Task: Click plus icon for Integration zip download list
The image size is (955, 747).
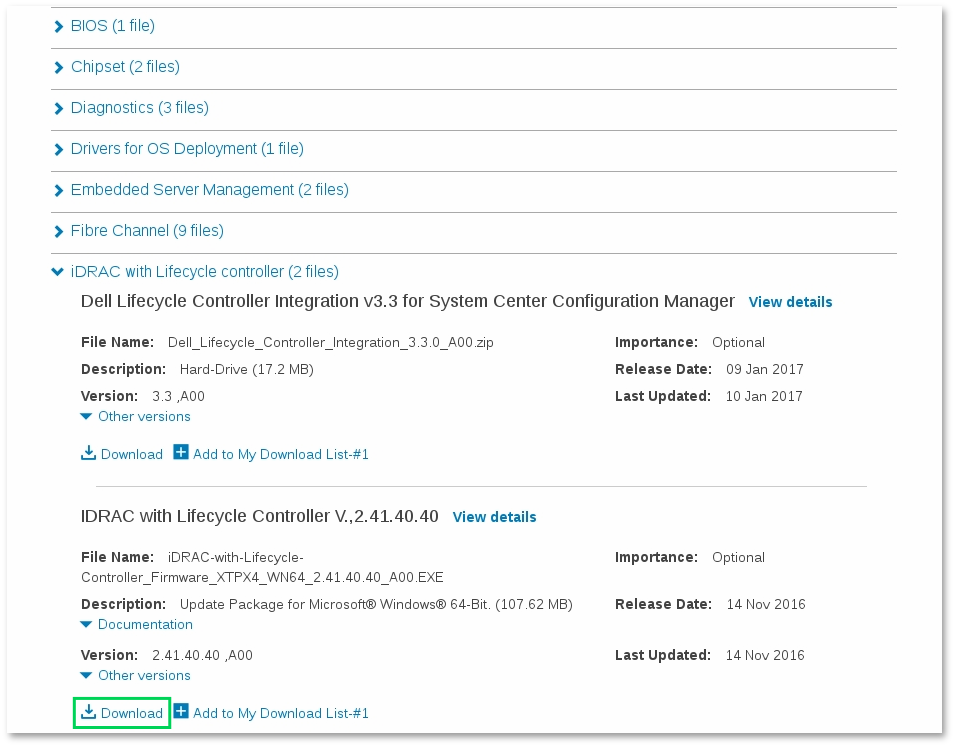Action: coord(181,452)
